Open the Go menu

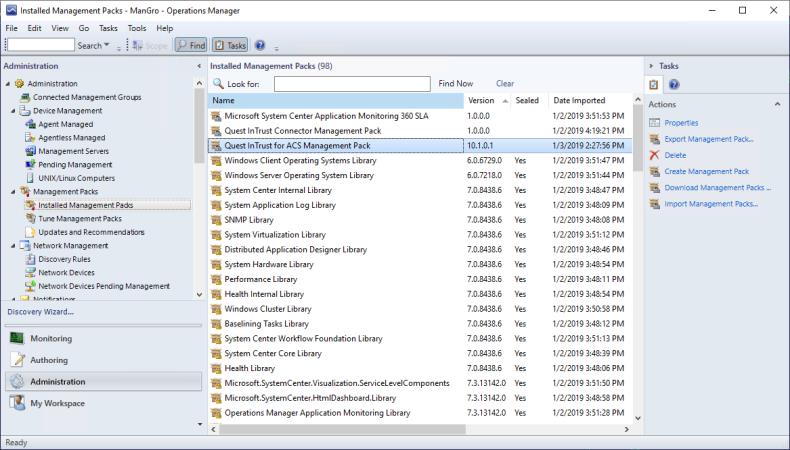click(x=84, y=28)
